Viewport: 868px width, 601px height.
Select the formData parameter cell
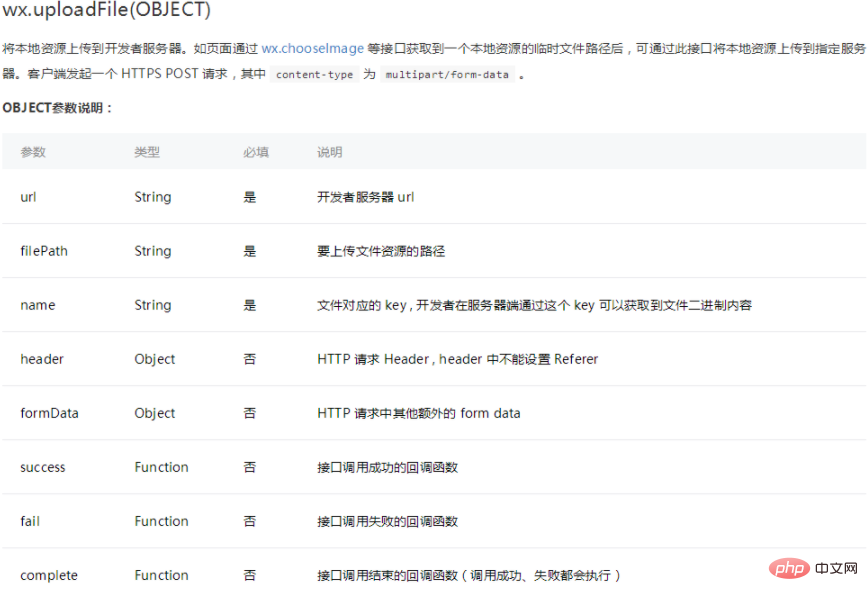pos(49,413)
